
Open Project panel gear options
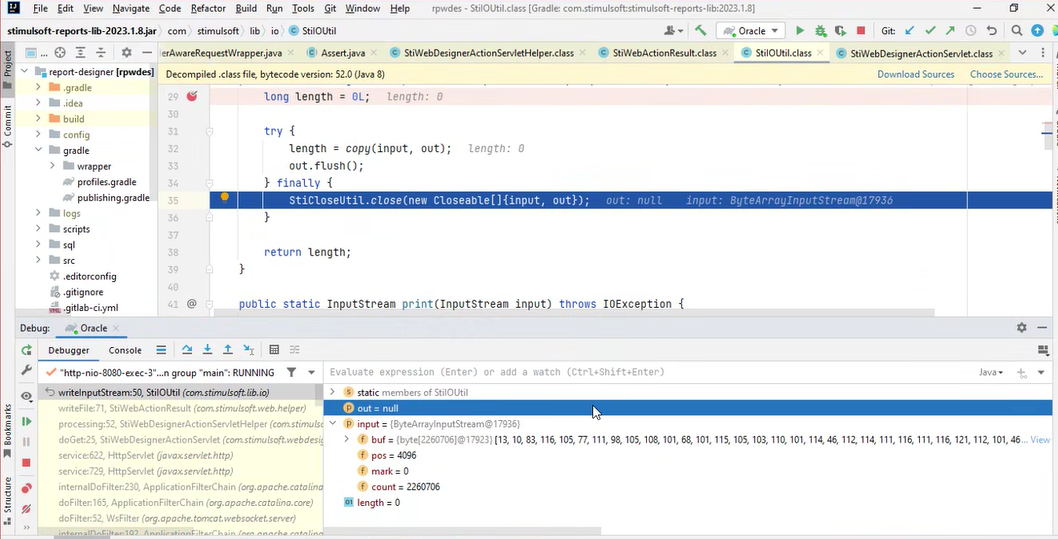pyautogui.click(x=126, y=53)
